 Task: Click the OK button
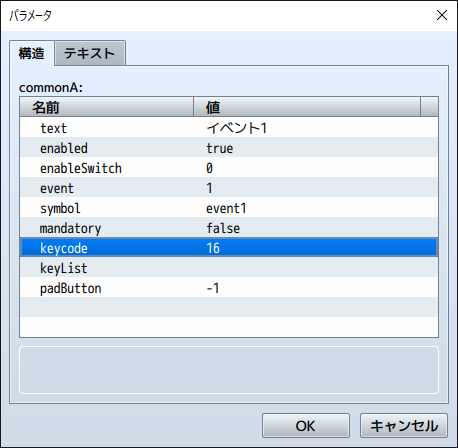(306, 426)
